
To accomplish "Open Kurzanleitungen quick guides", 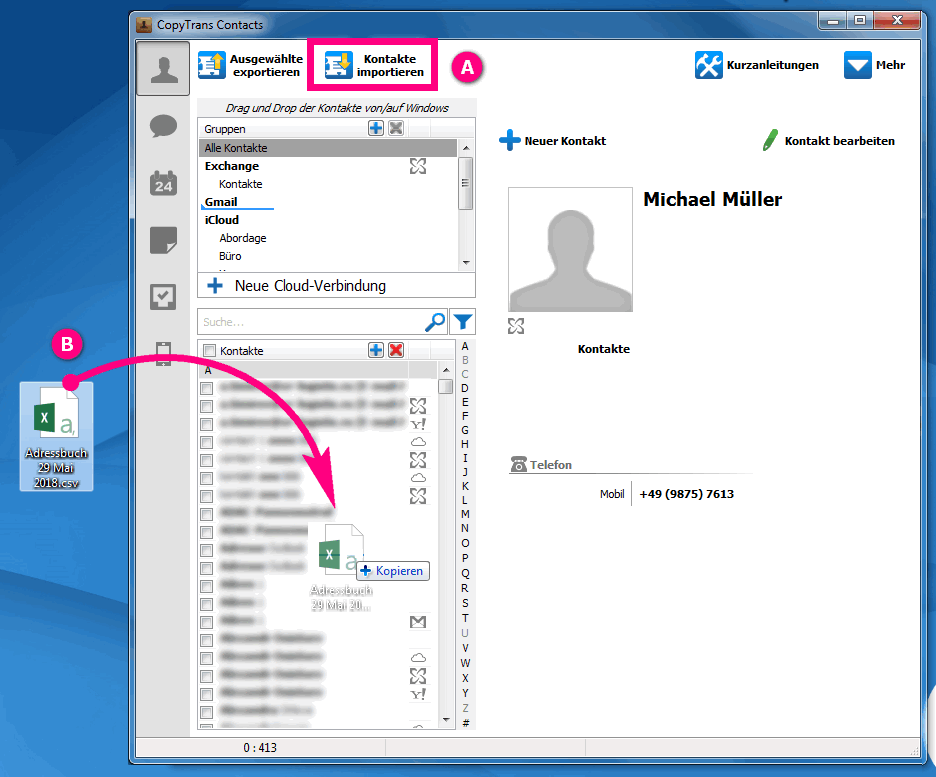I will (x=757, y=65).
